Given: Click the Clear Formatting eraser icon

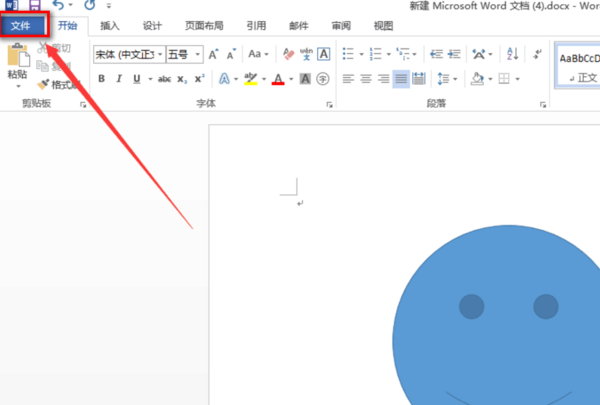Looking at the screenshot, I should tap(289, 54).
